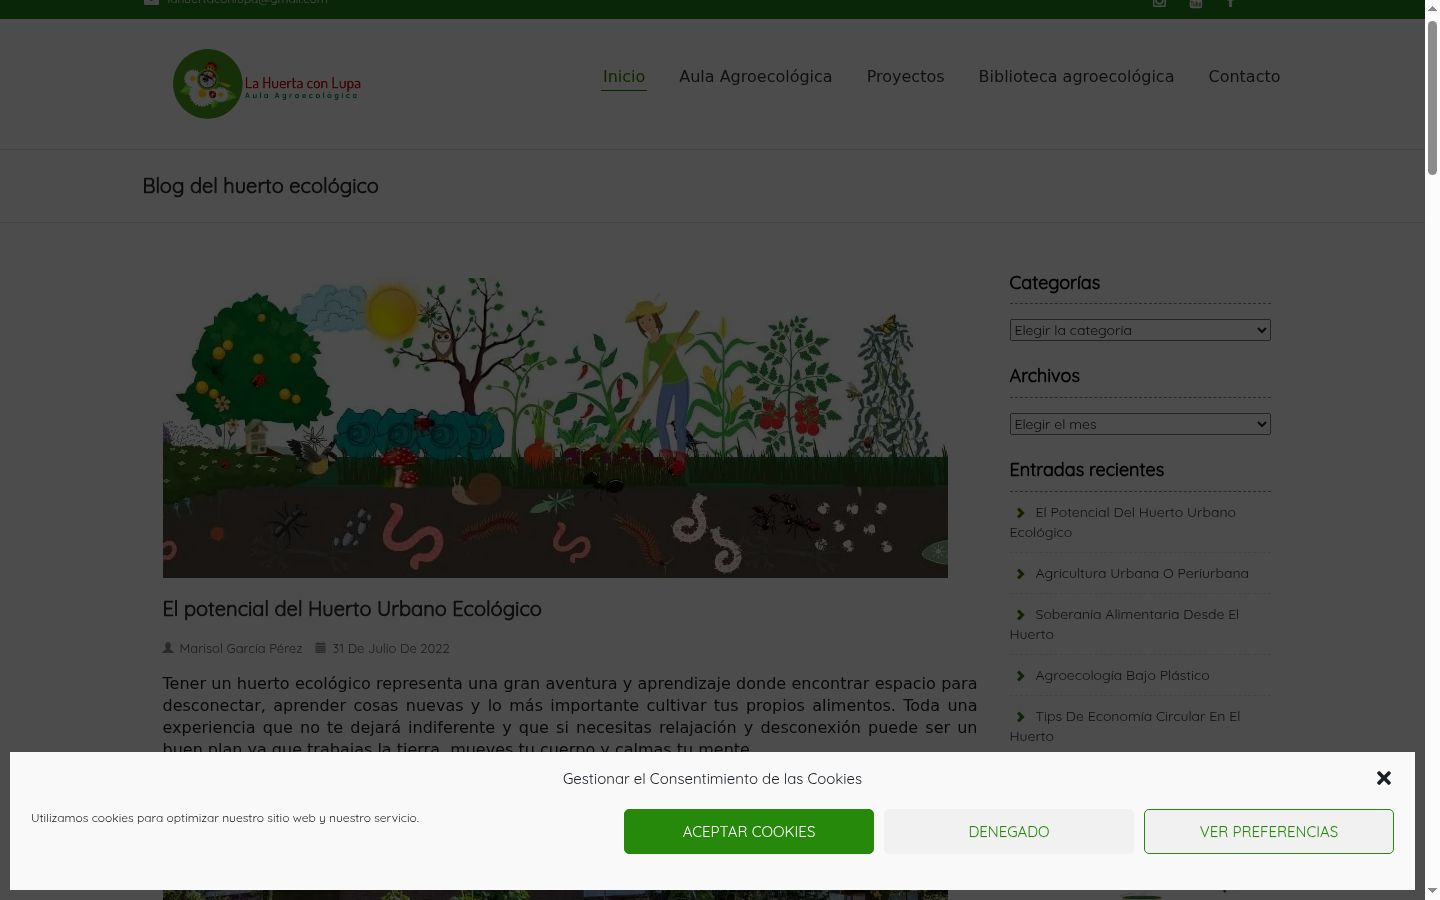Open the Elegir el mes archive dropdown
1440x900 pixels.
(x=1140, y=424)
